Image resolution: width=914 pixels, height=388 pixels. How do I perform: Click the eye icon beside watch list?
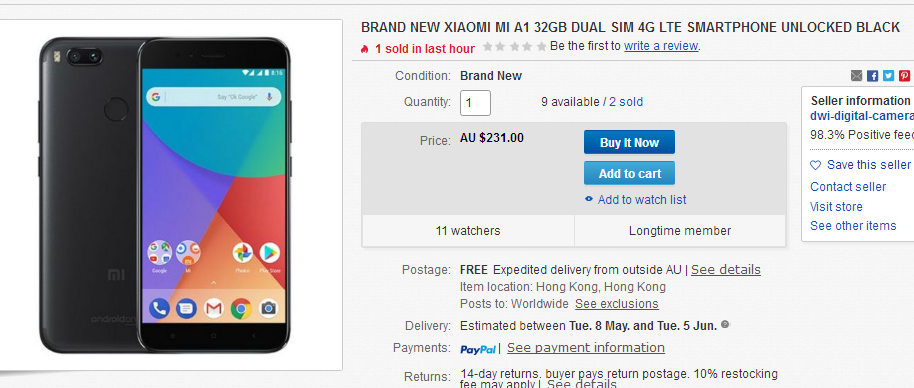click(589, 199)
